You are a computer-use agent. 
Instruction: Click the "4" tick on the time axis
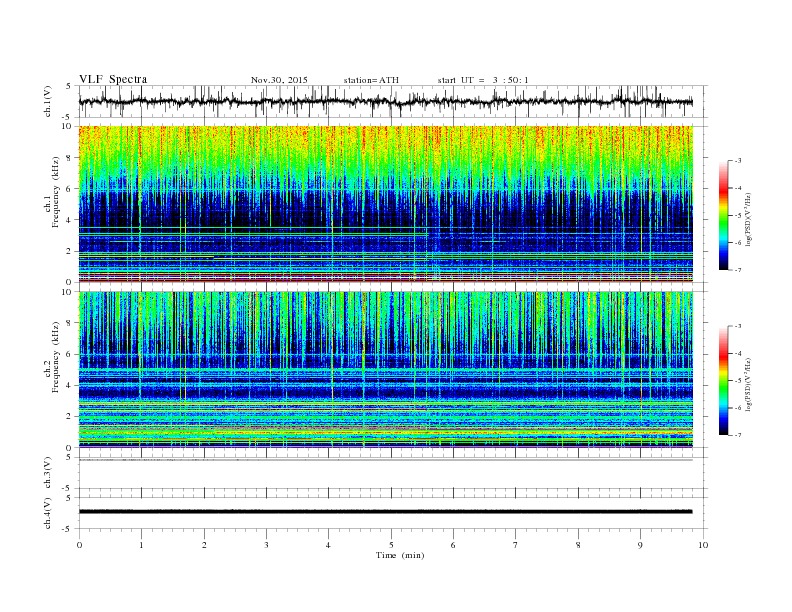(x=329, y=545)
